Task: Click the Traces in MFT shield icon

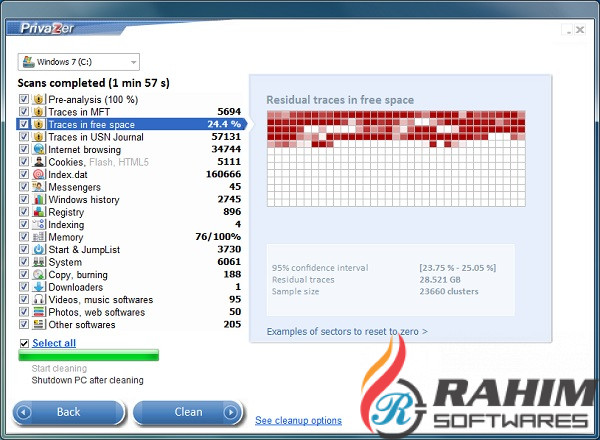Action: tap(39, 112)
